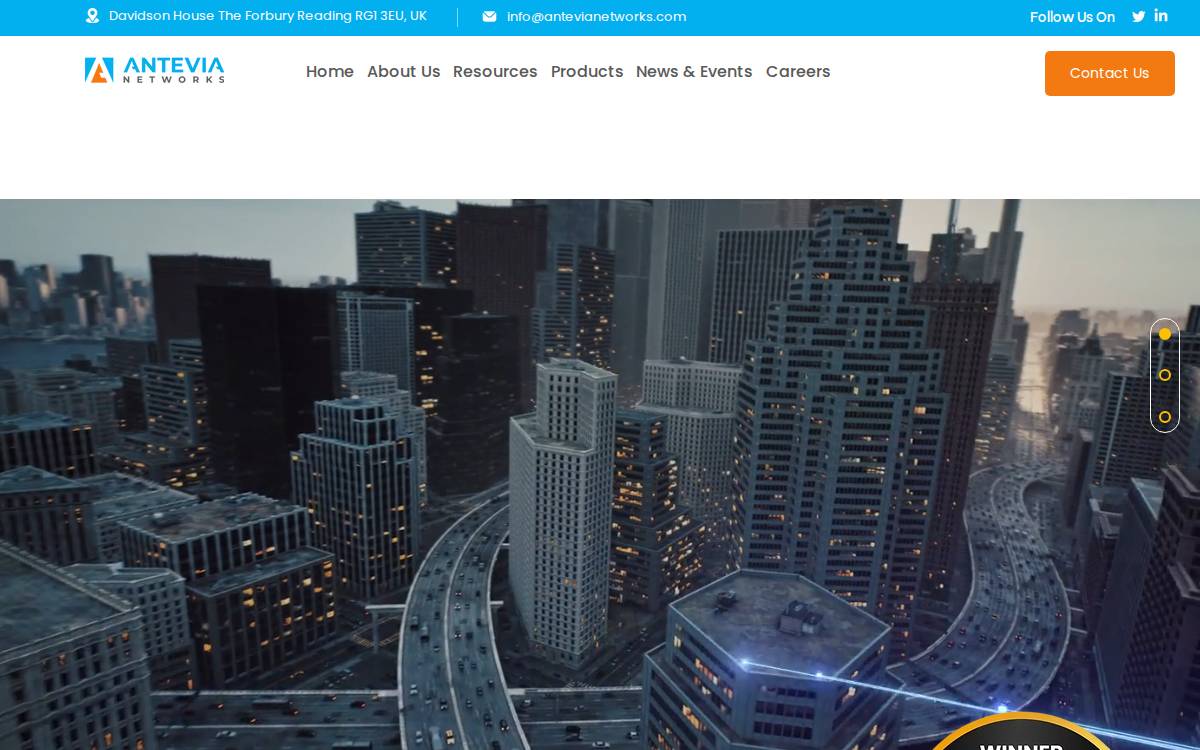This screenshot has width=1200, height=750.
Task: Select the second slider dot
Action: (1165, 375)
